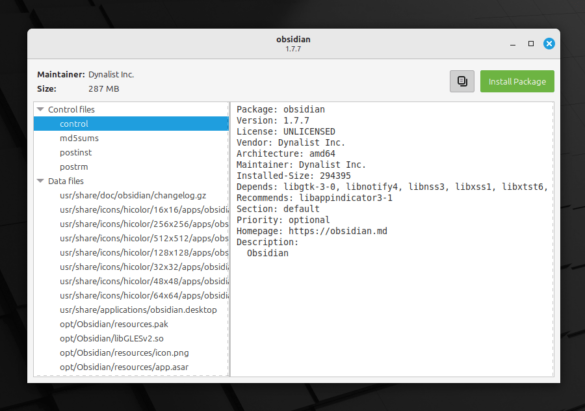Minimize the obsidian package window
The image size is (585, 411).
pyautogui.click(x=513, y=44)
